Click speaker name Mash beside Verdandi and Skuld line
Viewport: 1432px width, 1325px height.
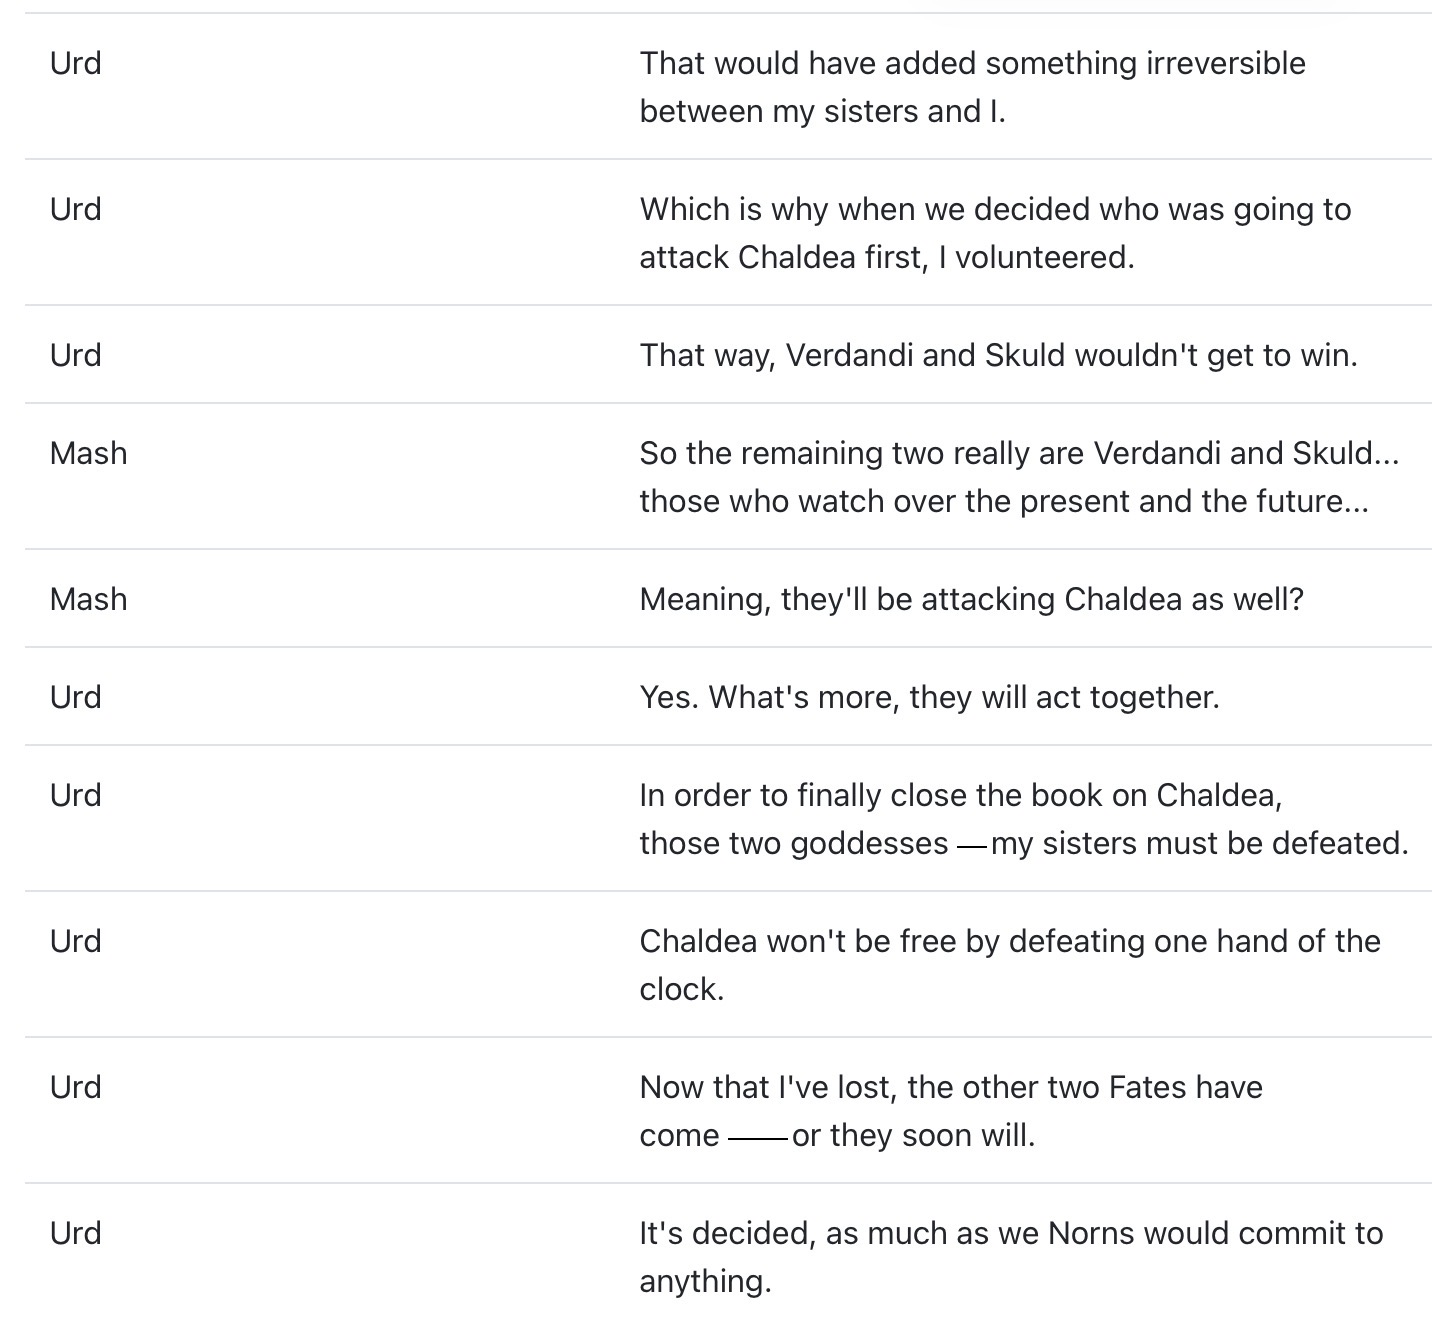(89, 453)
